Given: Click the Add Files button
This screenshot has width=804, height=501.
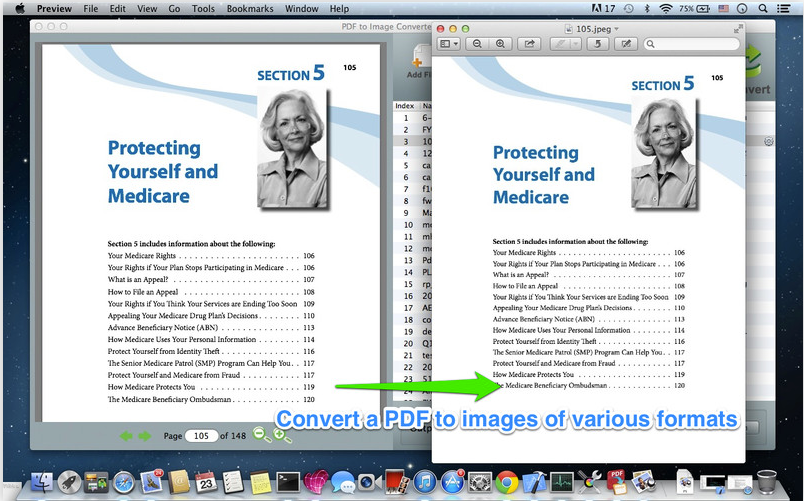Looking at the screenshot, I should [419, 63].
